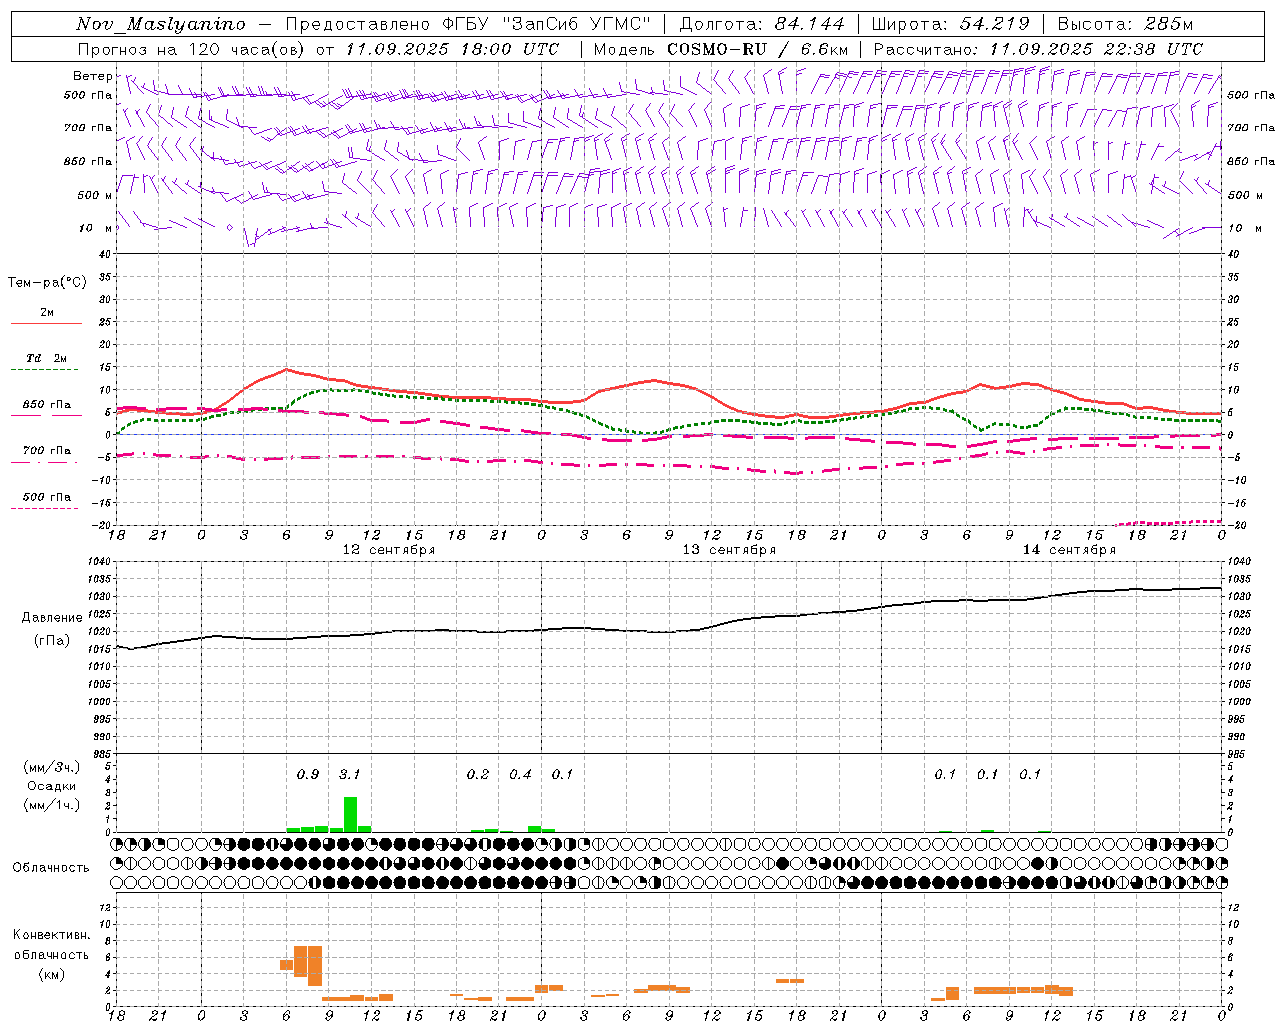Click the latitude value Широта: 54.219
This screenshot has height=1024, width=1280.
click(950, 24)
